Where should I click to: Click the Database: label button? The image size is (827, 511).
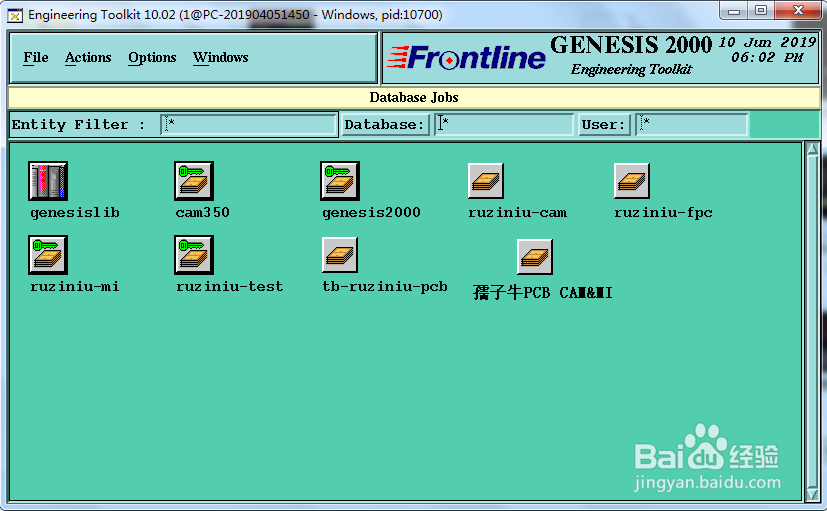pyautogui.click(x=385, y=124)
